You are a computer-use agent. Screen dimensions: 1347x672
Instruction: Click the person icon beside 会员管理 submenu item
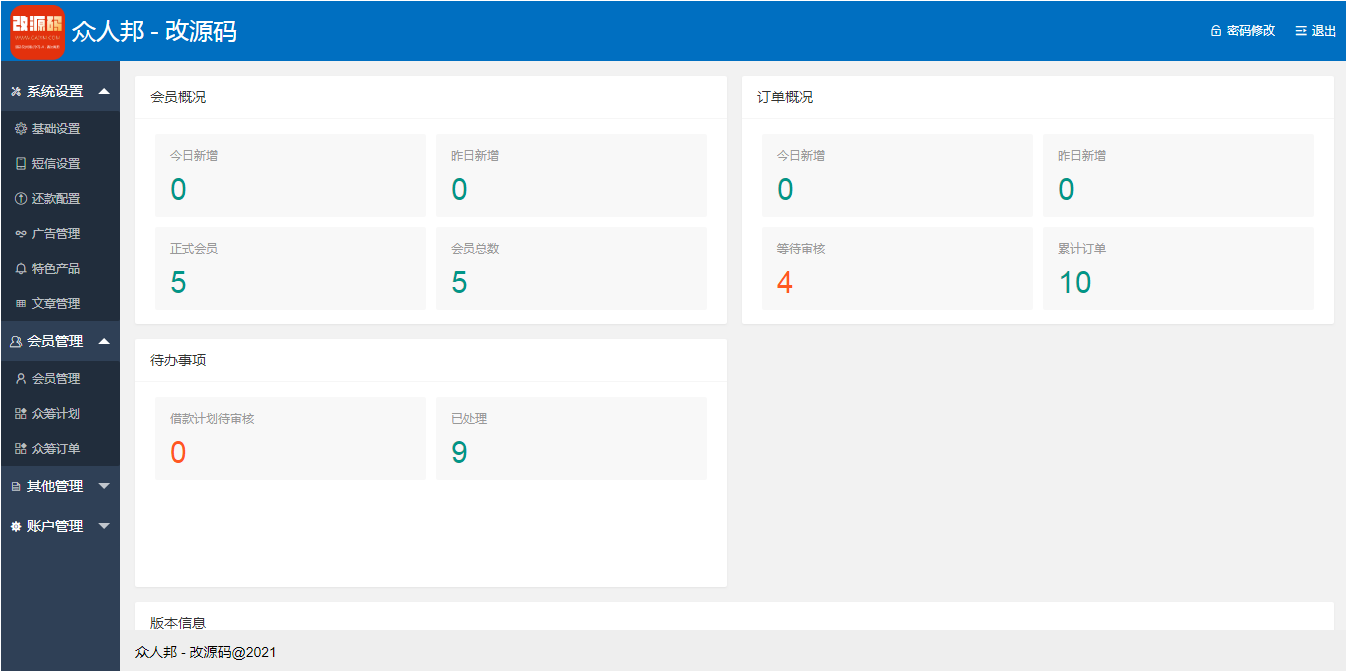click(21, 379)
